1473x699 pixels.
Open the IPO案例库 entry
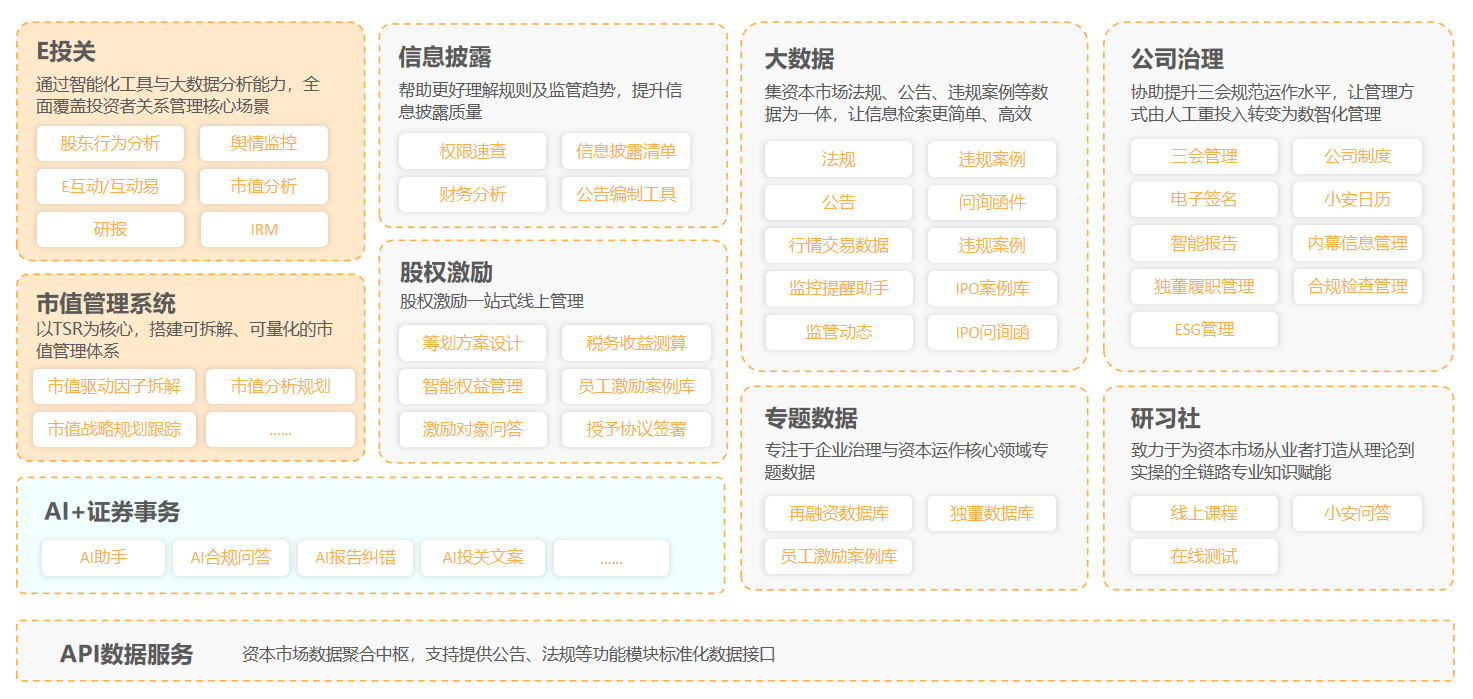(991, 288)
